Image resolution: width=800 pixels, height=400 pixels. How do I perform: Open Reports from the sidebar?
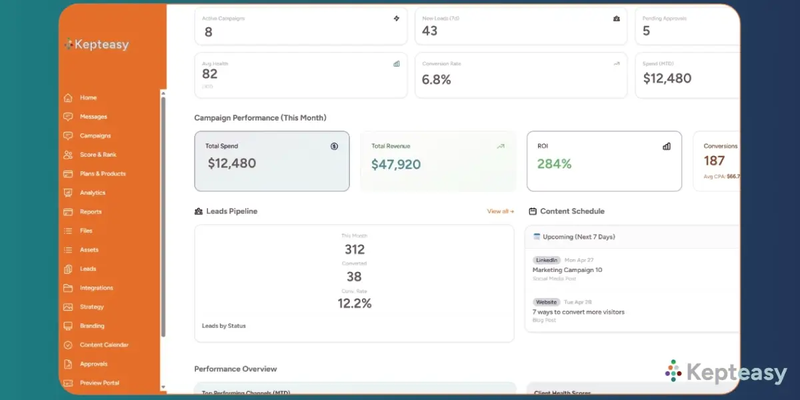(x=90, y=212)
